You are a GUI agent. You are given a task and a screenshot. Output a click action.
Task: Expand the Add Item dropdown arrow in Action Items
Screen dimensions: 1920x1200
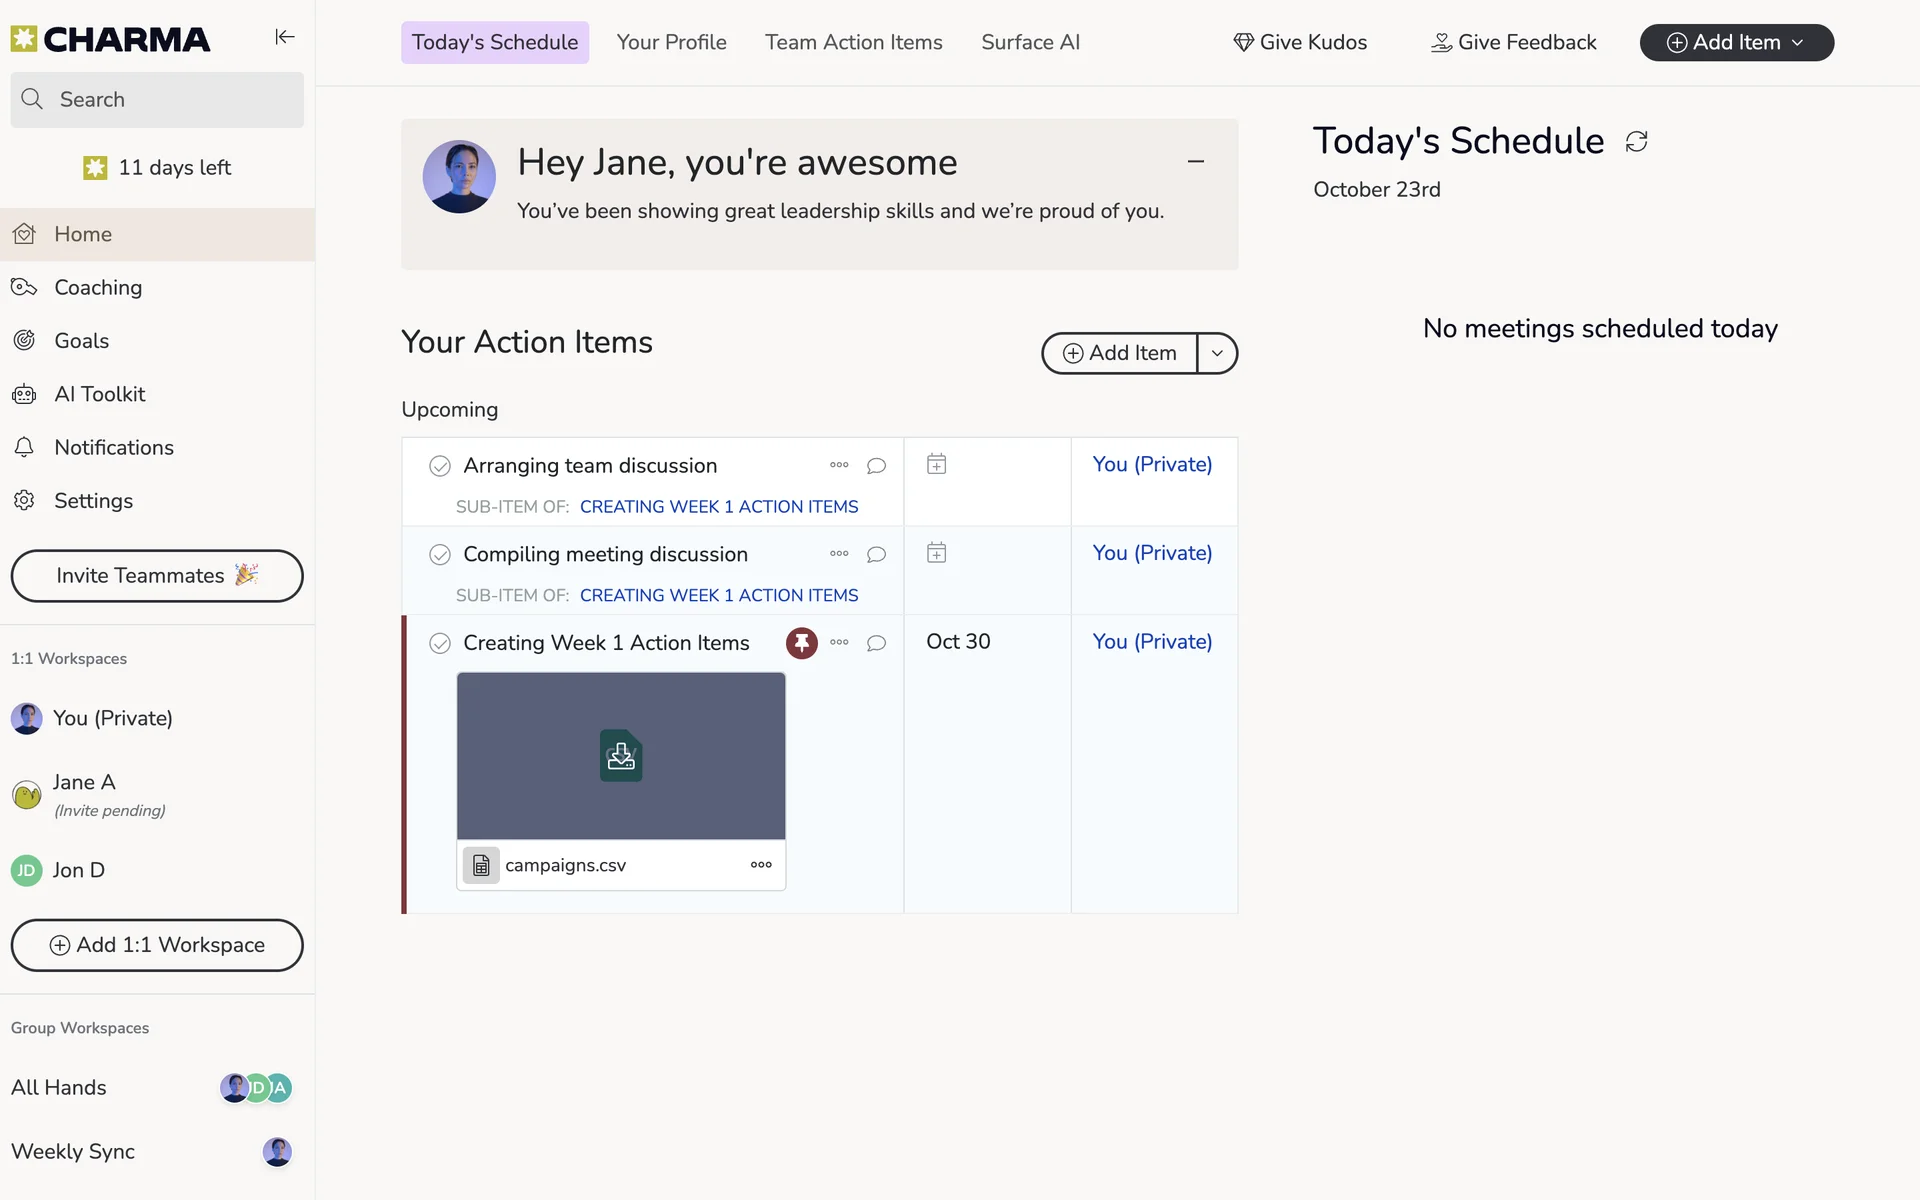coord(1217,353)
